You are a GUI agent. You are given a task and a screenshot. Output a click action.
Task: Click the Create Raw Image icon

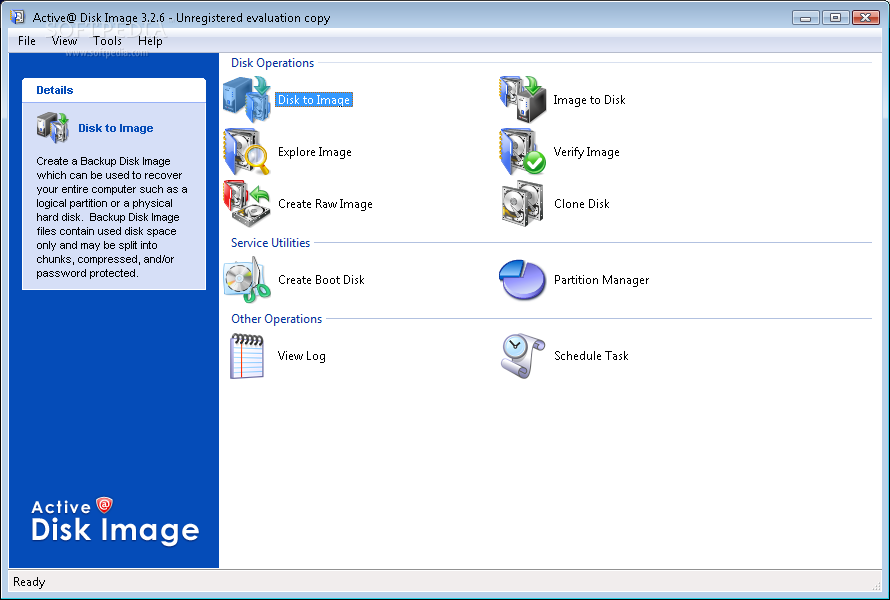(247, 203)
